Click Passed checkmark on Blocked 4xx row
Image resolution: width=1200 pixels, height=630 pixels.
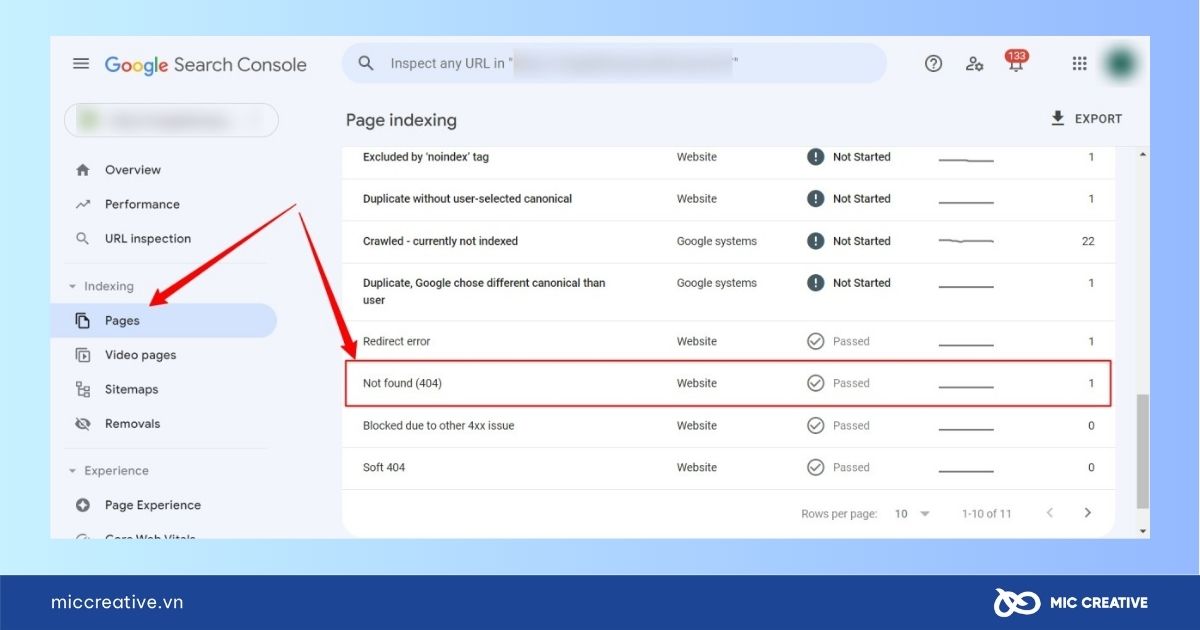click(815, 425)
